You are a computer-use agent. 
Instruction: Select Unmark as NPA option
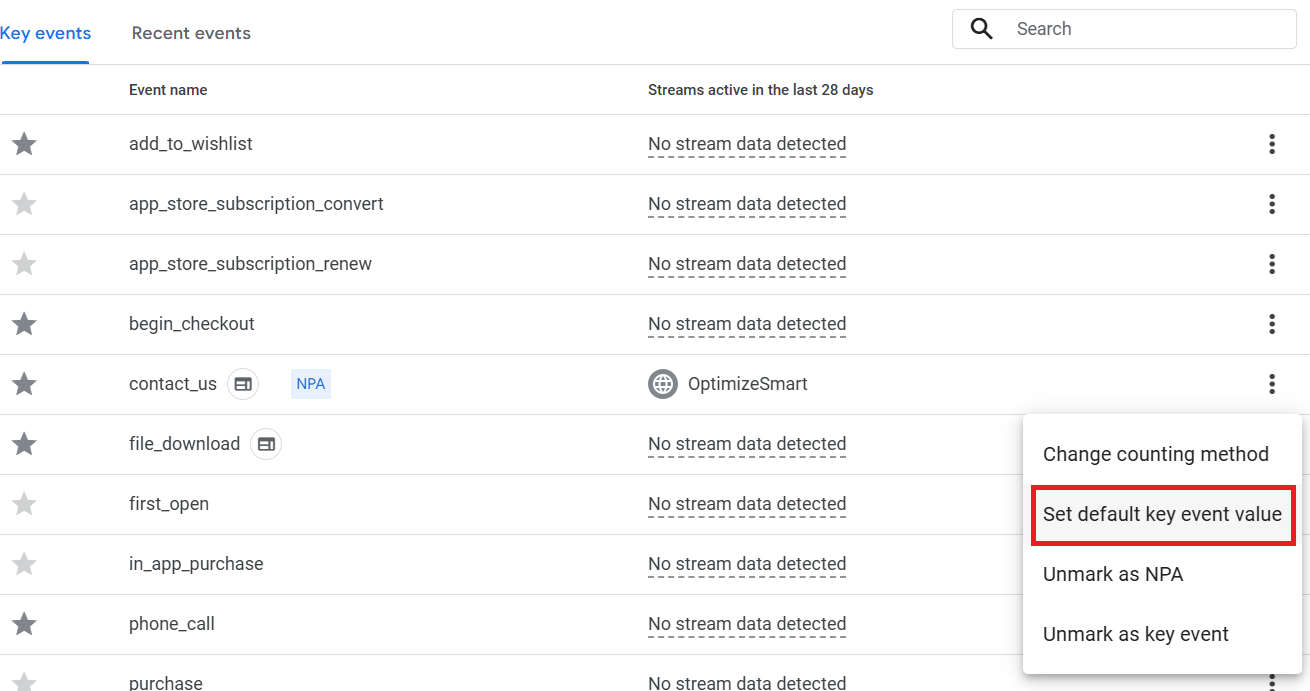click(x=1112, y=574)
